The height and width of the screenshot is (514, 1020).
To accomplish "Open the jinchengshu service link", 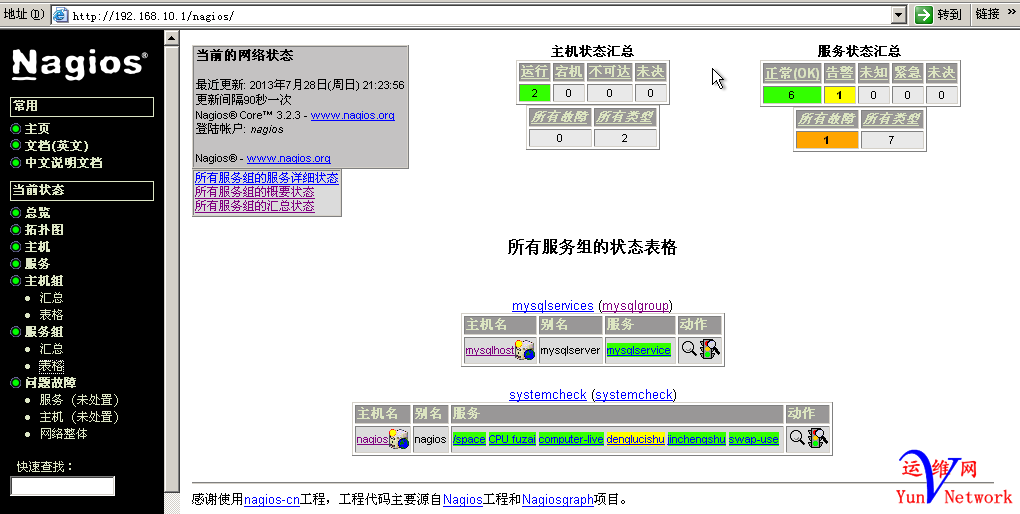I will [697, 439].
